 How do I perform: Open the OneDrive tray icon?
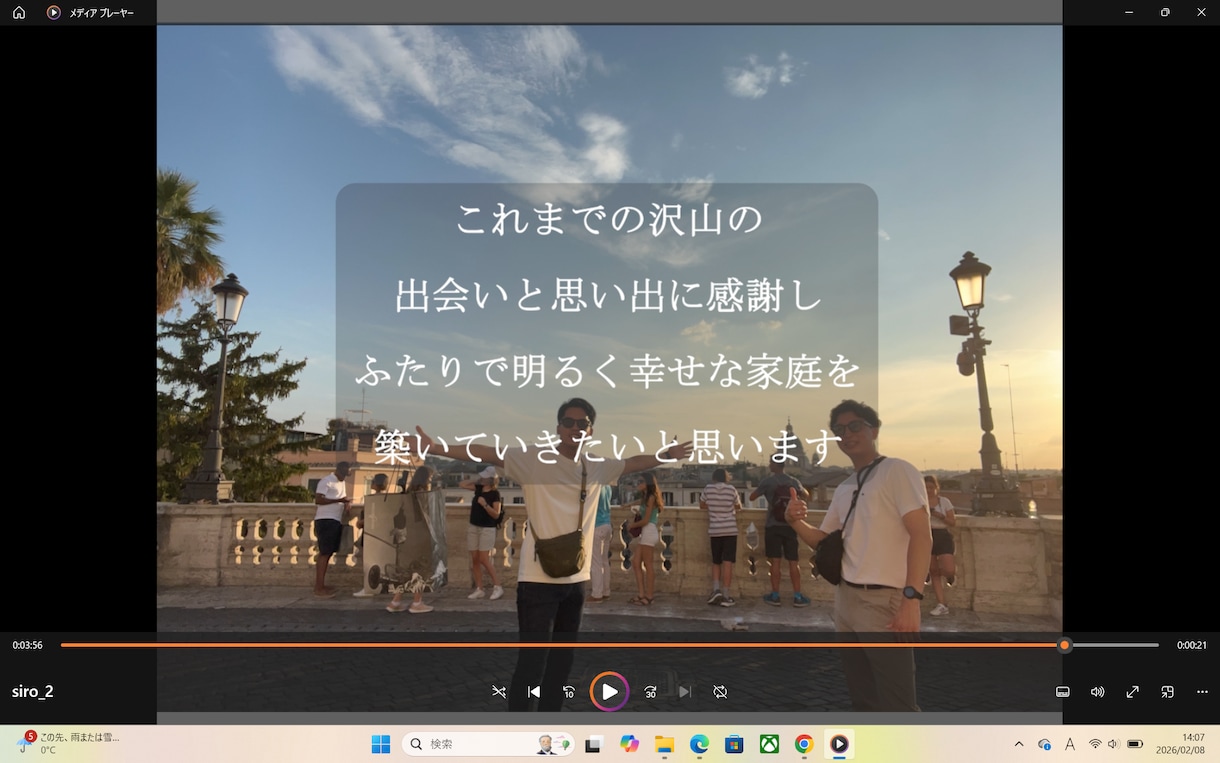click(1044, 744)
